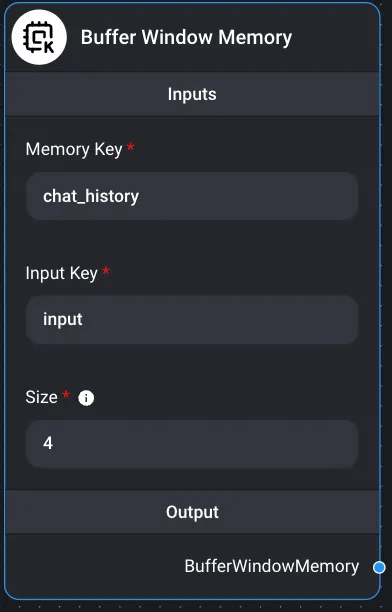The height and width of the screenshot is (612, 392).
Task: Open the Size info tooltip icon
Action: point(86,398)
